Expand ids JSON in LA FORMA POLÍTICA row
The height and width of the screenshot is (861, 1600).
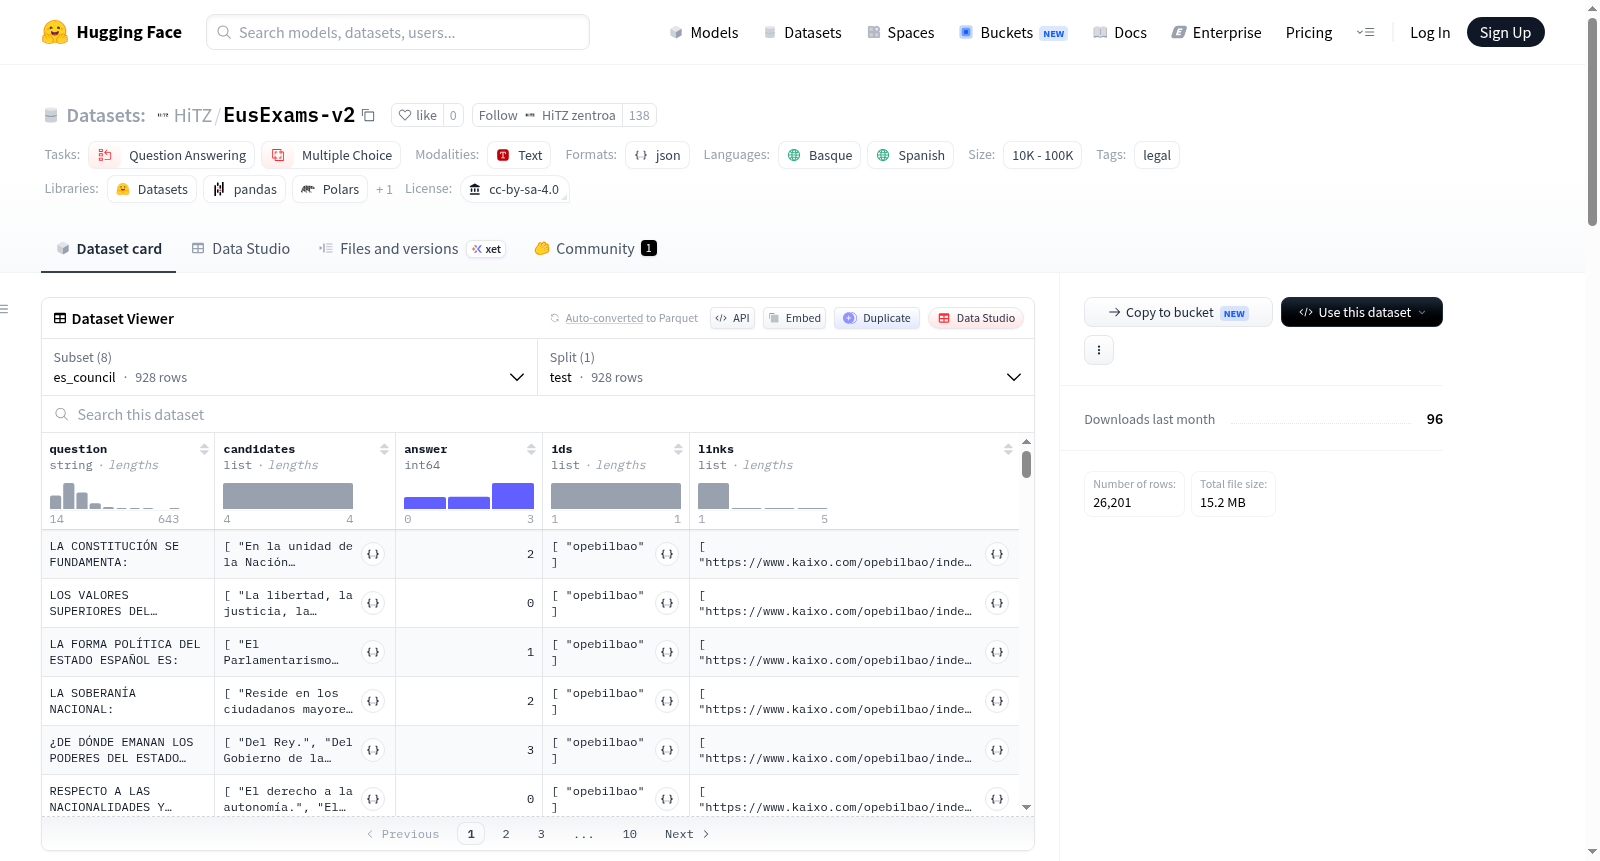tap(667, 652)
